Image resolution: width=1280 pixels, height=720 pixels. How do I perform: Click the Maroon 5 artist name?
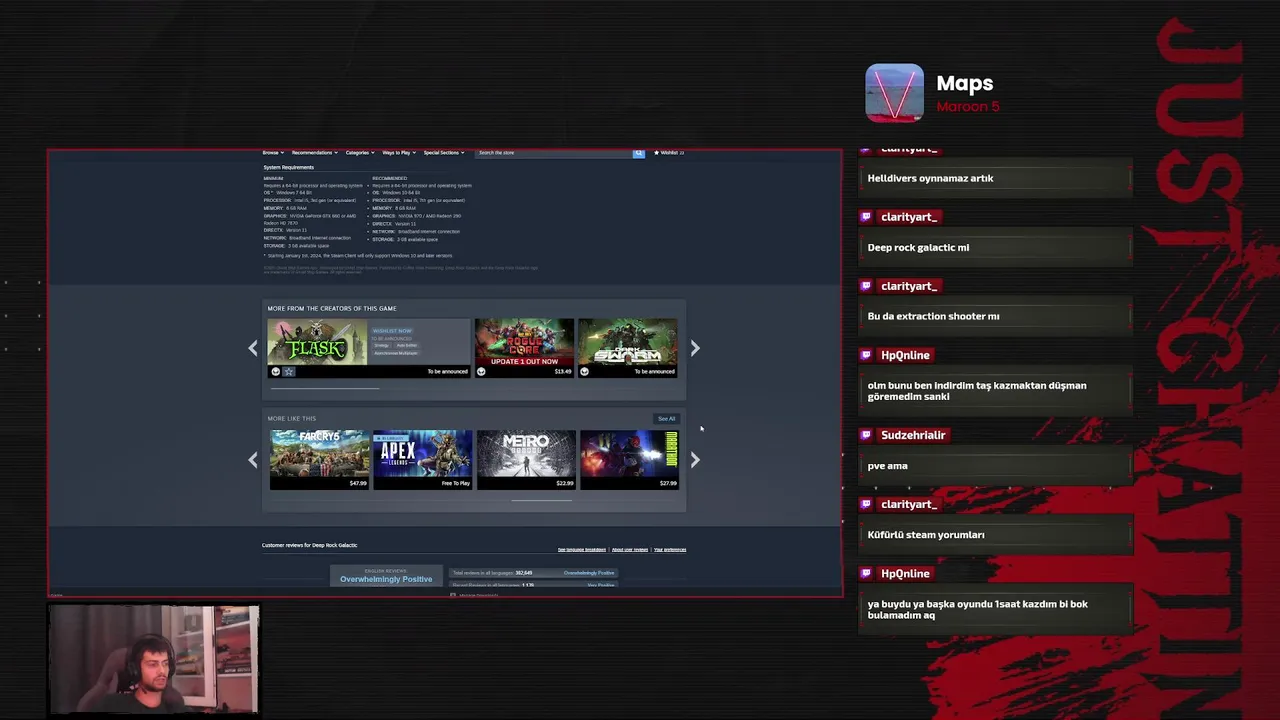pyautogui.click(x=968, y=107)
